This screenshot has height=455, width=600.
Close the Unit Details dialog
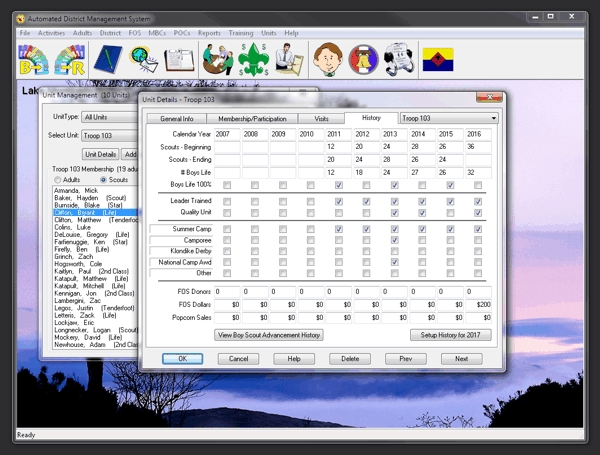coord(489,97)
